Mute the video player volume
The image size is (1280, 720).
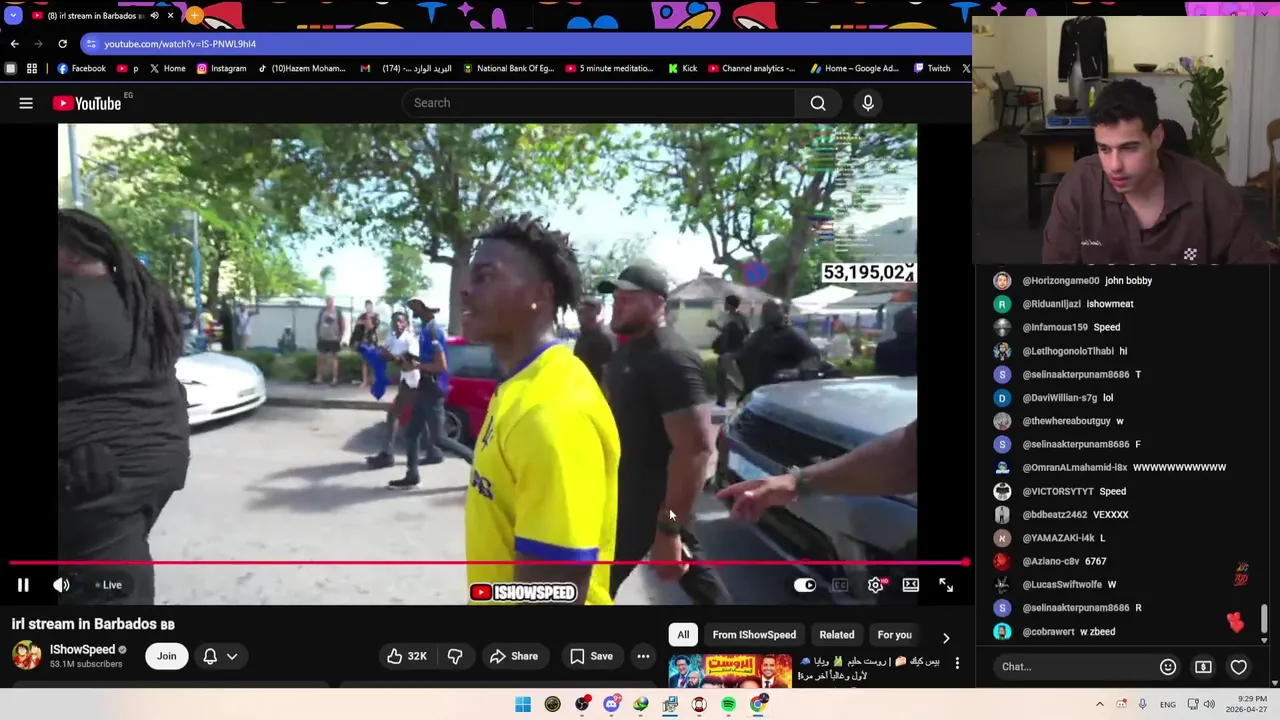tap(61, 585)
